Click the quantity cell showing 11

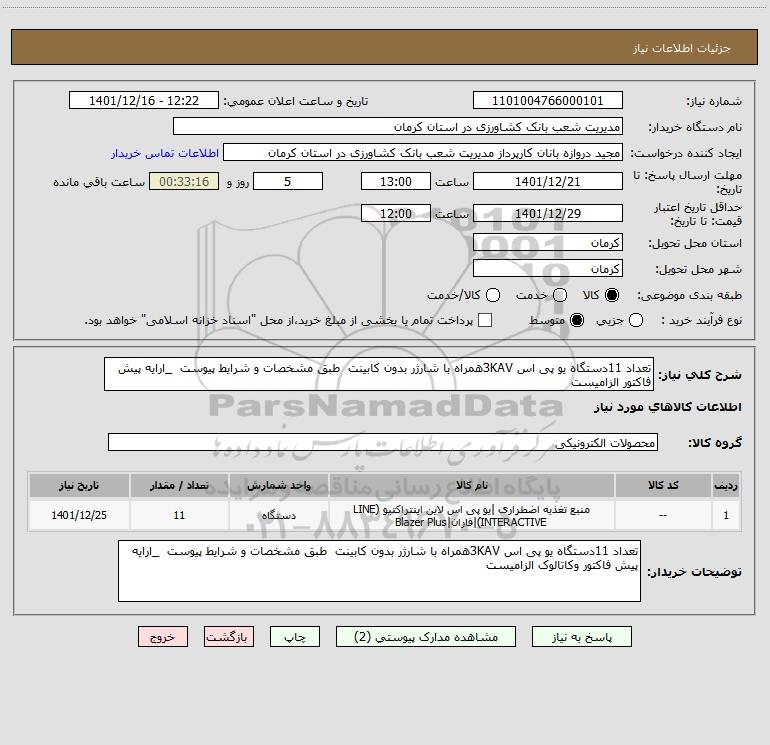click(x=179, y=515)
